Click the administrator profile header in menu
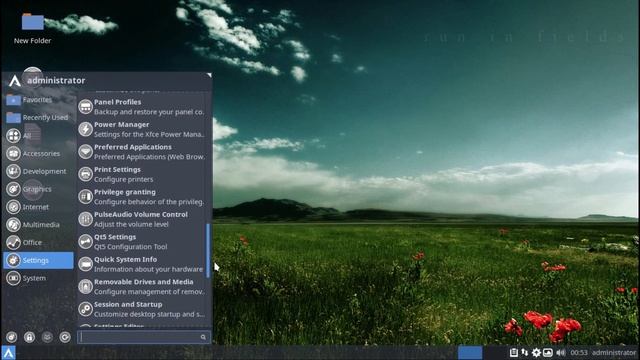The width and height of the screenshot is (640, 360). tap(48, 80)
